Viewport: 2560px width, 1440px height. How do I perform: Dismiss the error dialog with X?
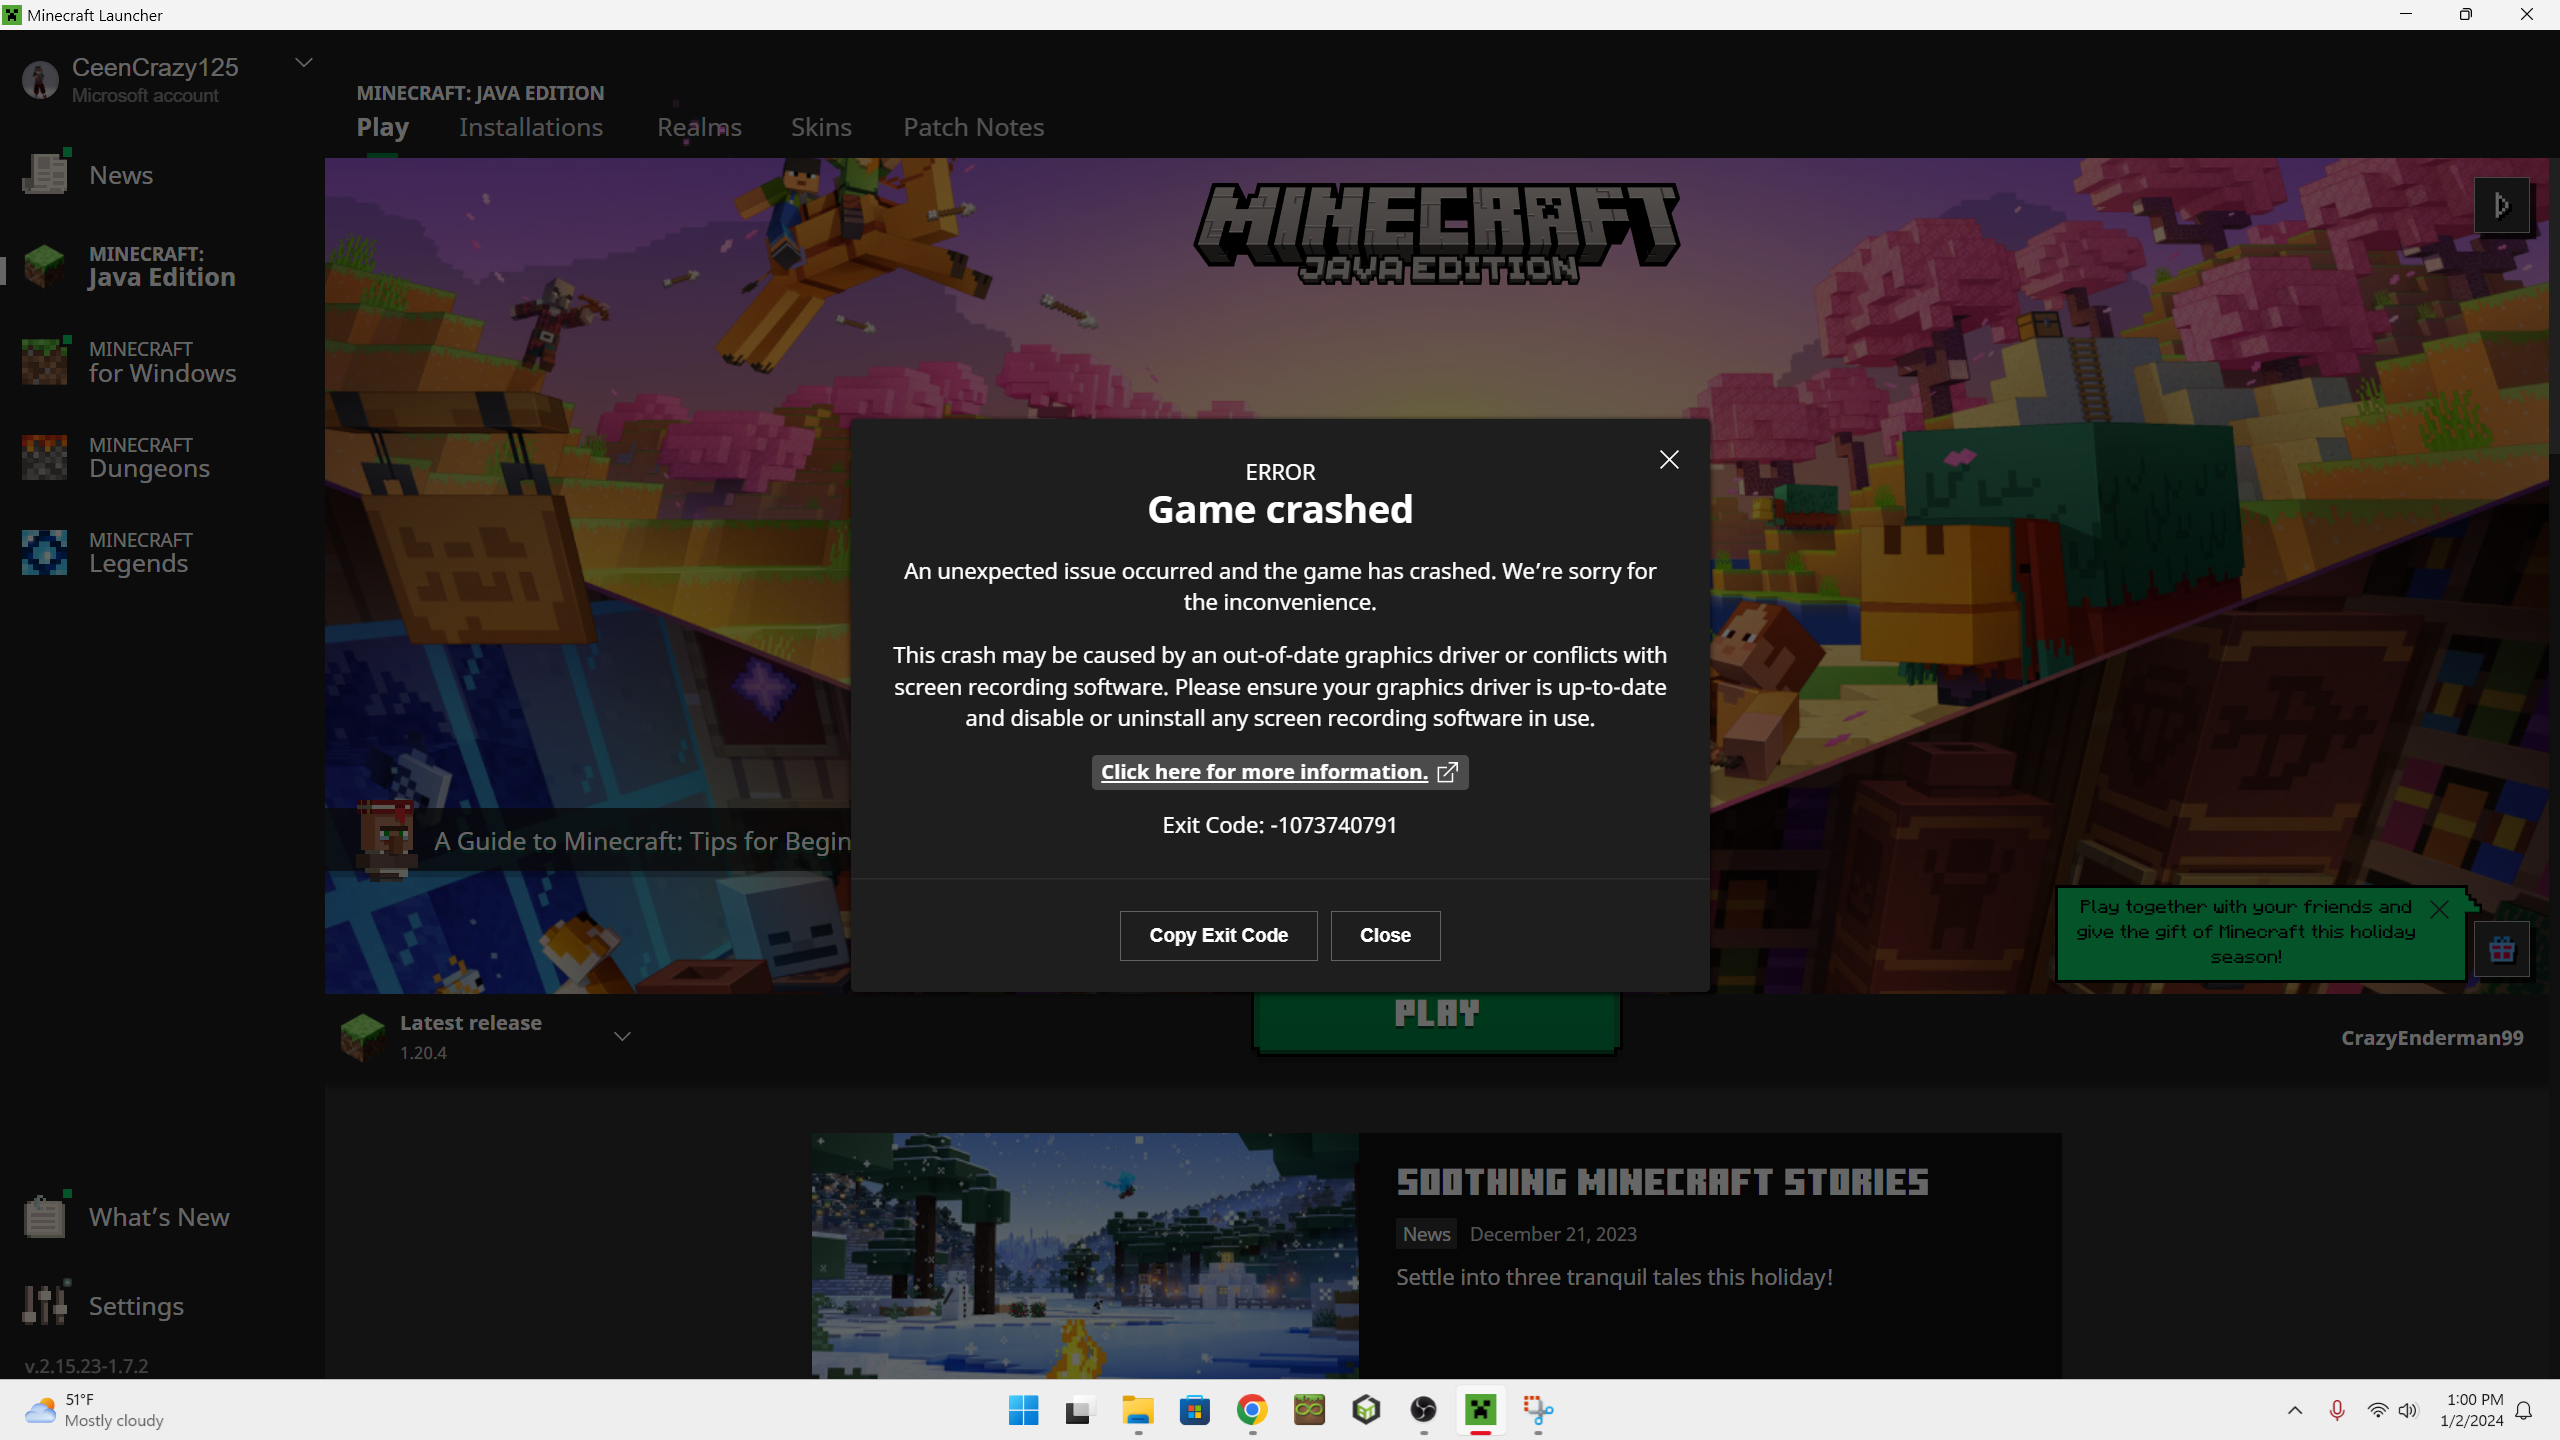(1669, 459)
